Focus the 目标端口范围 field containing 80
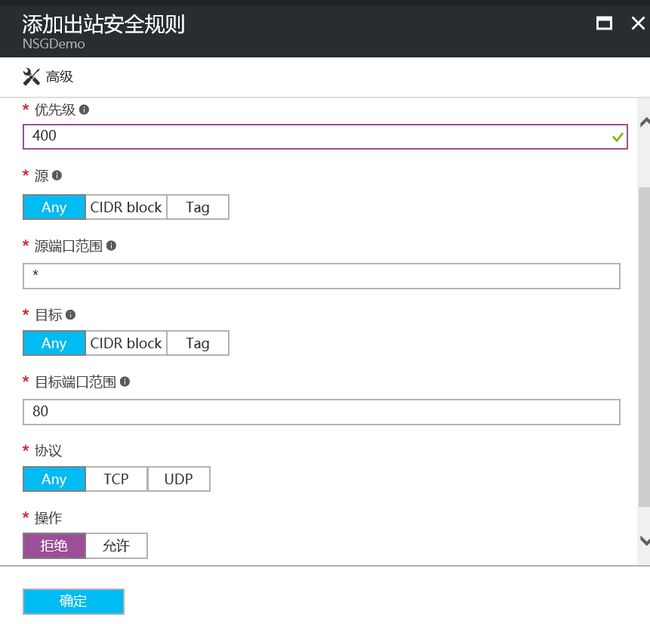Image resolution: width=650 pixels, height=624 pixels. point(321,412)
